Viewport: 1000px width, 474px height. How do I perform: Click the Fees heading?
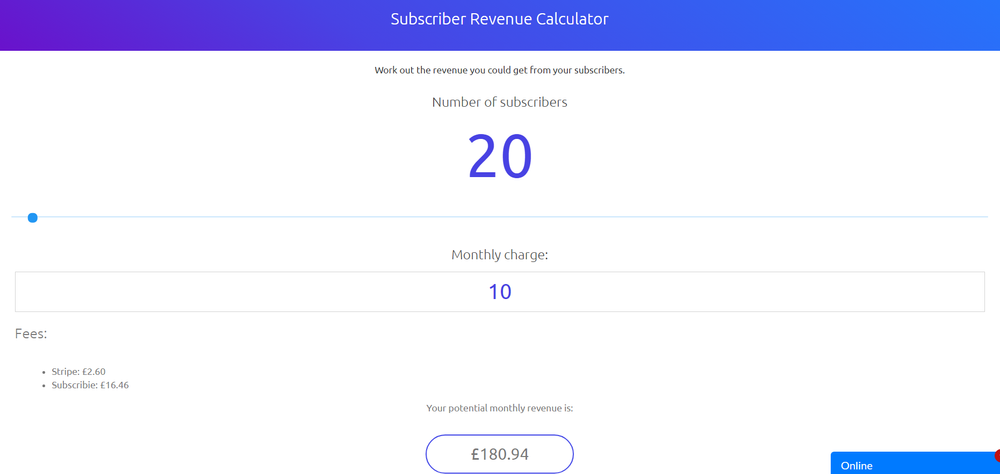(31, 334)
